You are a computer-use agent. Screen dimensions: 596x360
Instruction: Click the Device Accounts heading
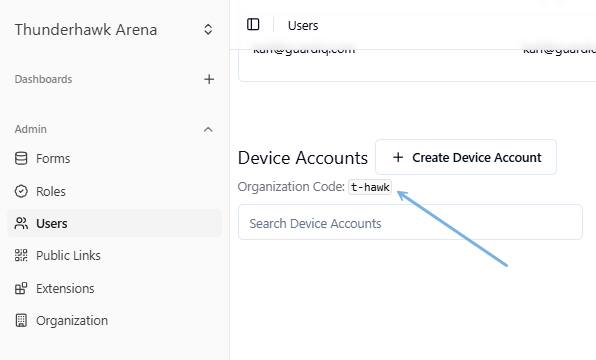tap(303, 158)
